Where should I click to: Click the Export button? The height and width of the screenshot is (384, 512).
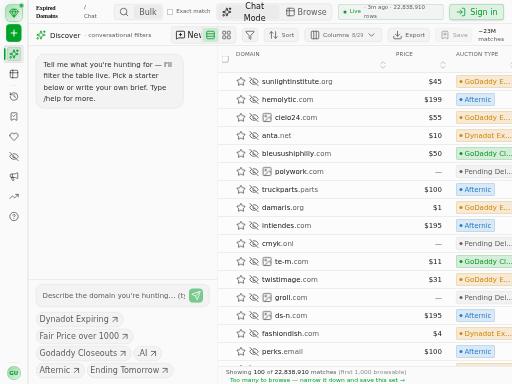click(409, 35)
